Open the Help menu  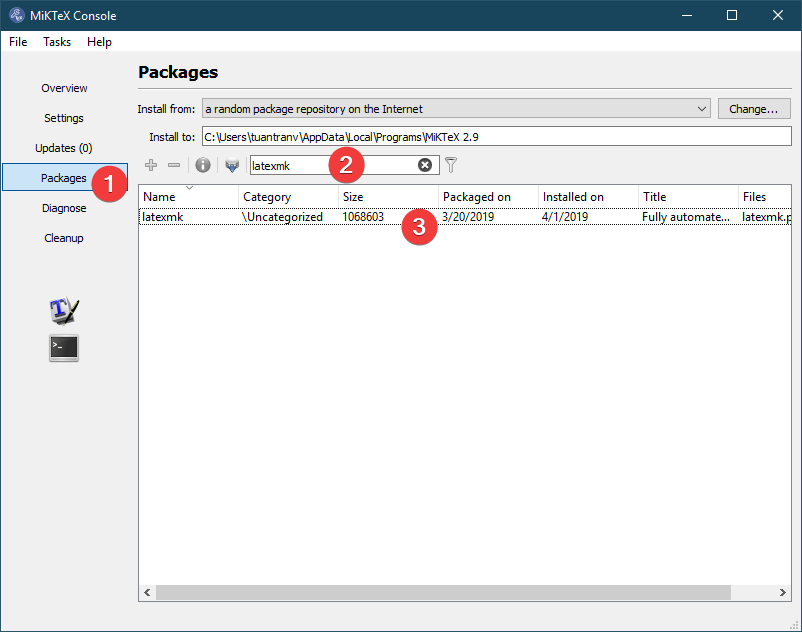pyautogui.click(x=99, y=41)
